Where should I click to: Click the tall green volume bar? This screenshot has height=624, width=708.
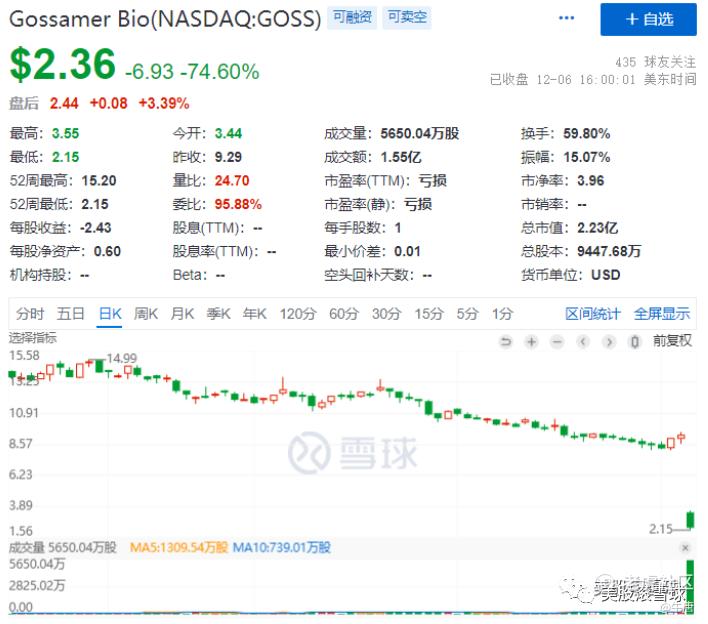click(690, 587)
